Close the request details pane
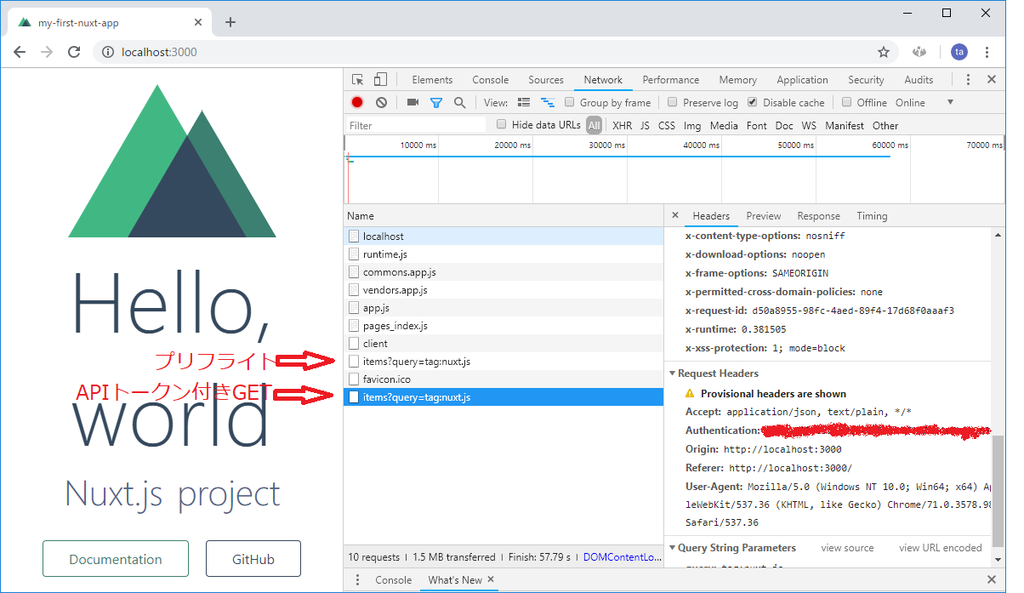 [x=675, y=215]
